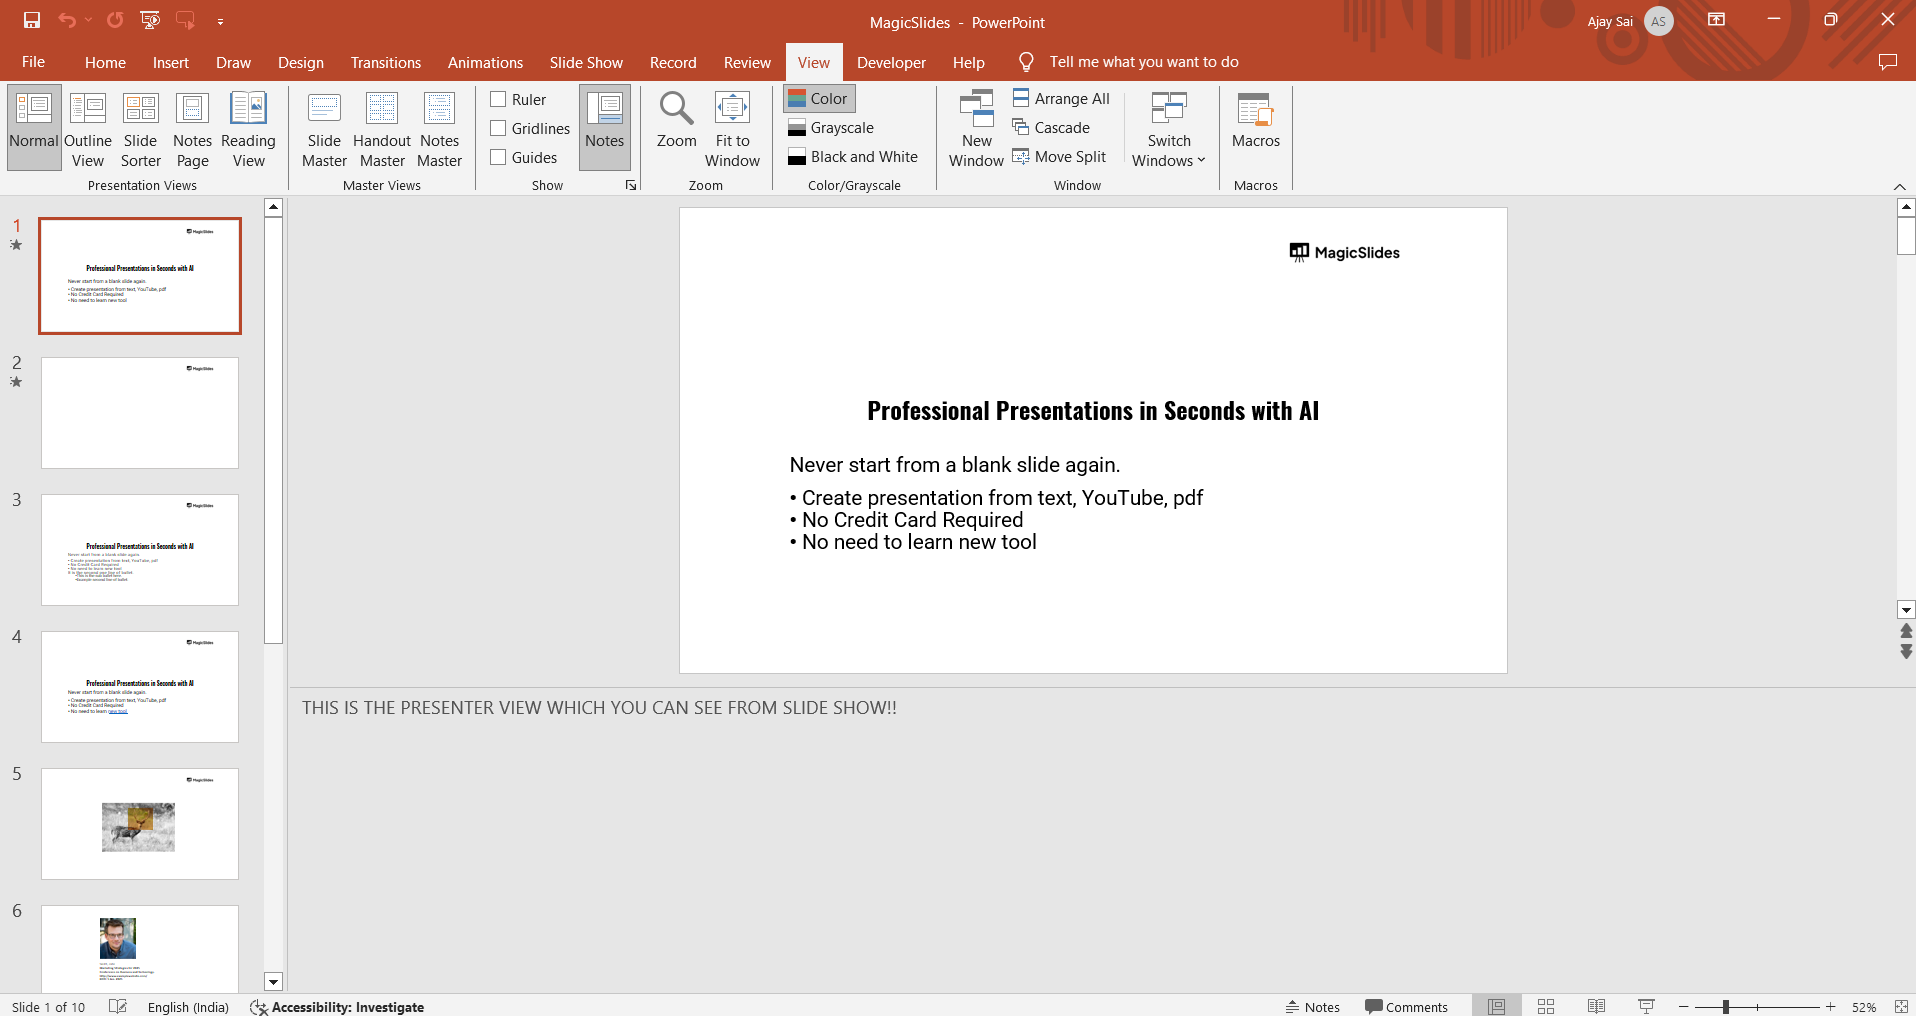The image size is (1916, 1016).
Task: Open the Animations tab
Action: point(485,62)
